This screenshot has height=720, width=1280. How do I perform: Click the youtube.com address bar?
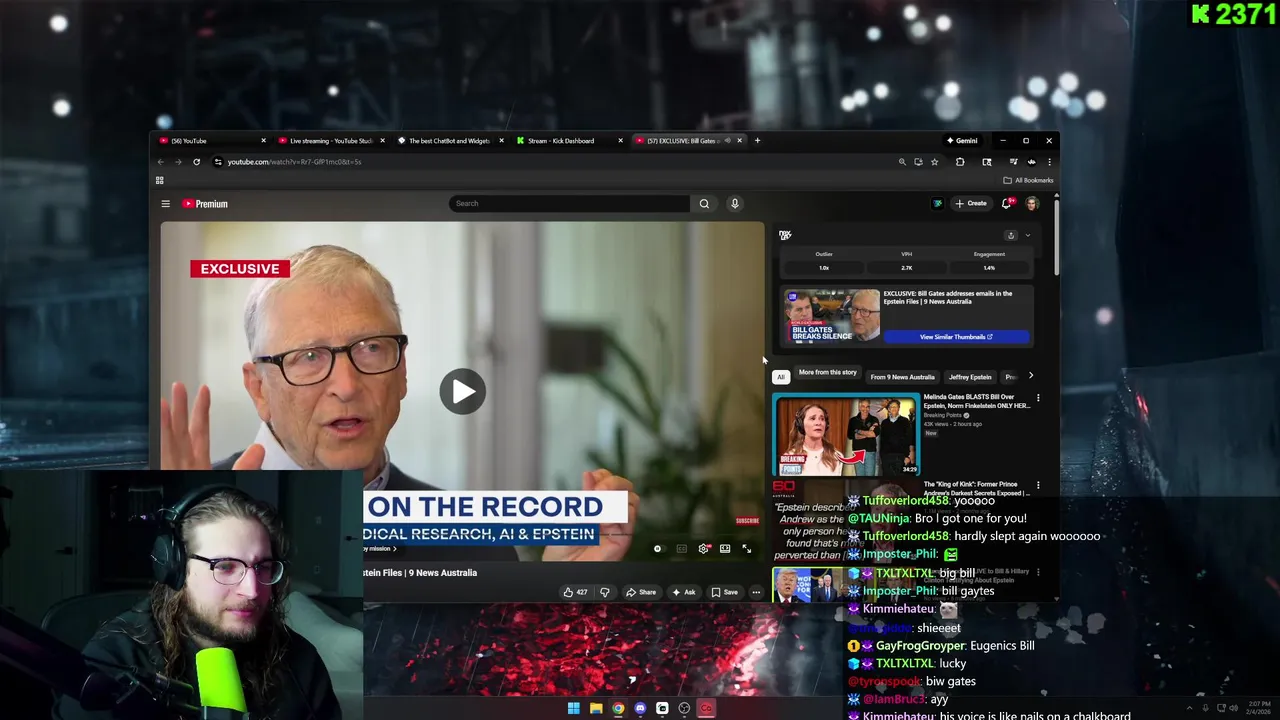click(x=550, y=162)
